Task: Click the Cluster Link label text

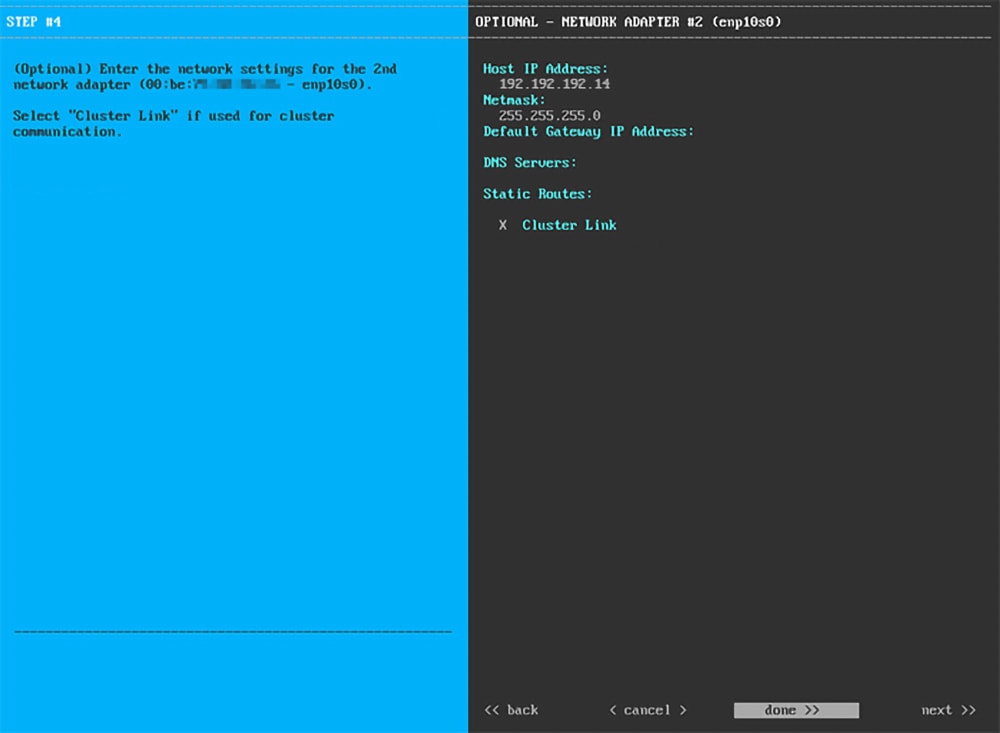Action: (569, 225)
